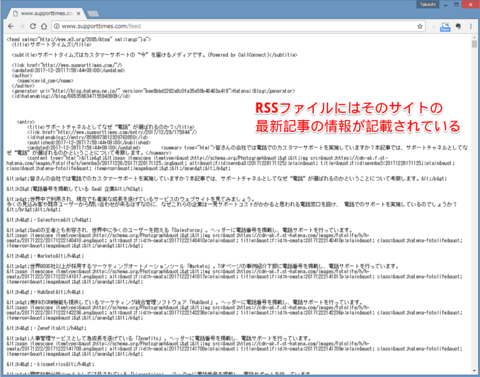Maximize the browser window

point(457,4)
